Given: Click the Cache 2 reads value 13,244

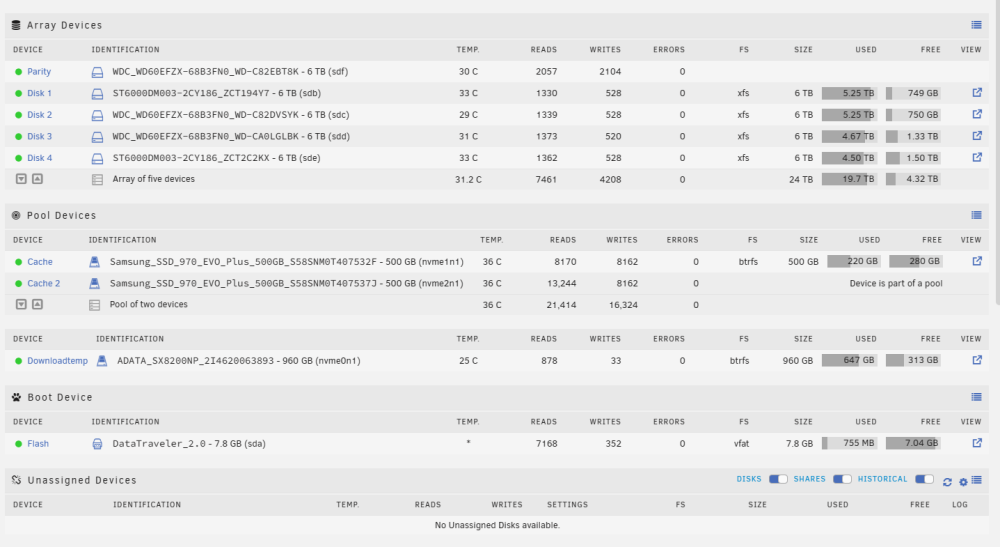Looking at the screenshot, I should 561,284.
